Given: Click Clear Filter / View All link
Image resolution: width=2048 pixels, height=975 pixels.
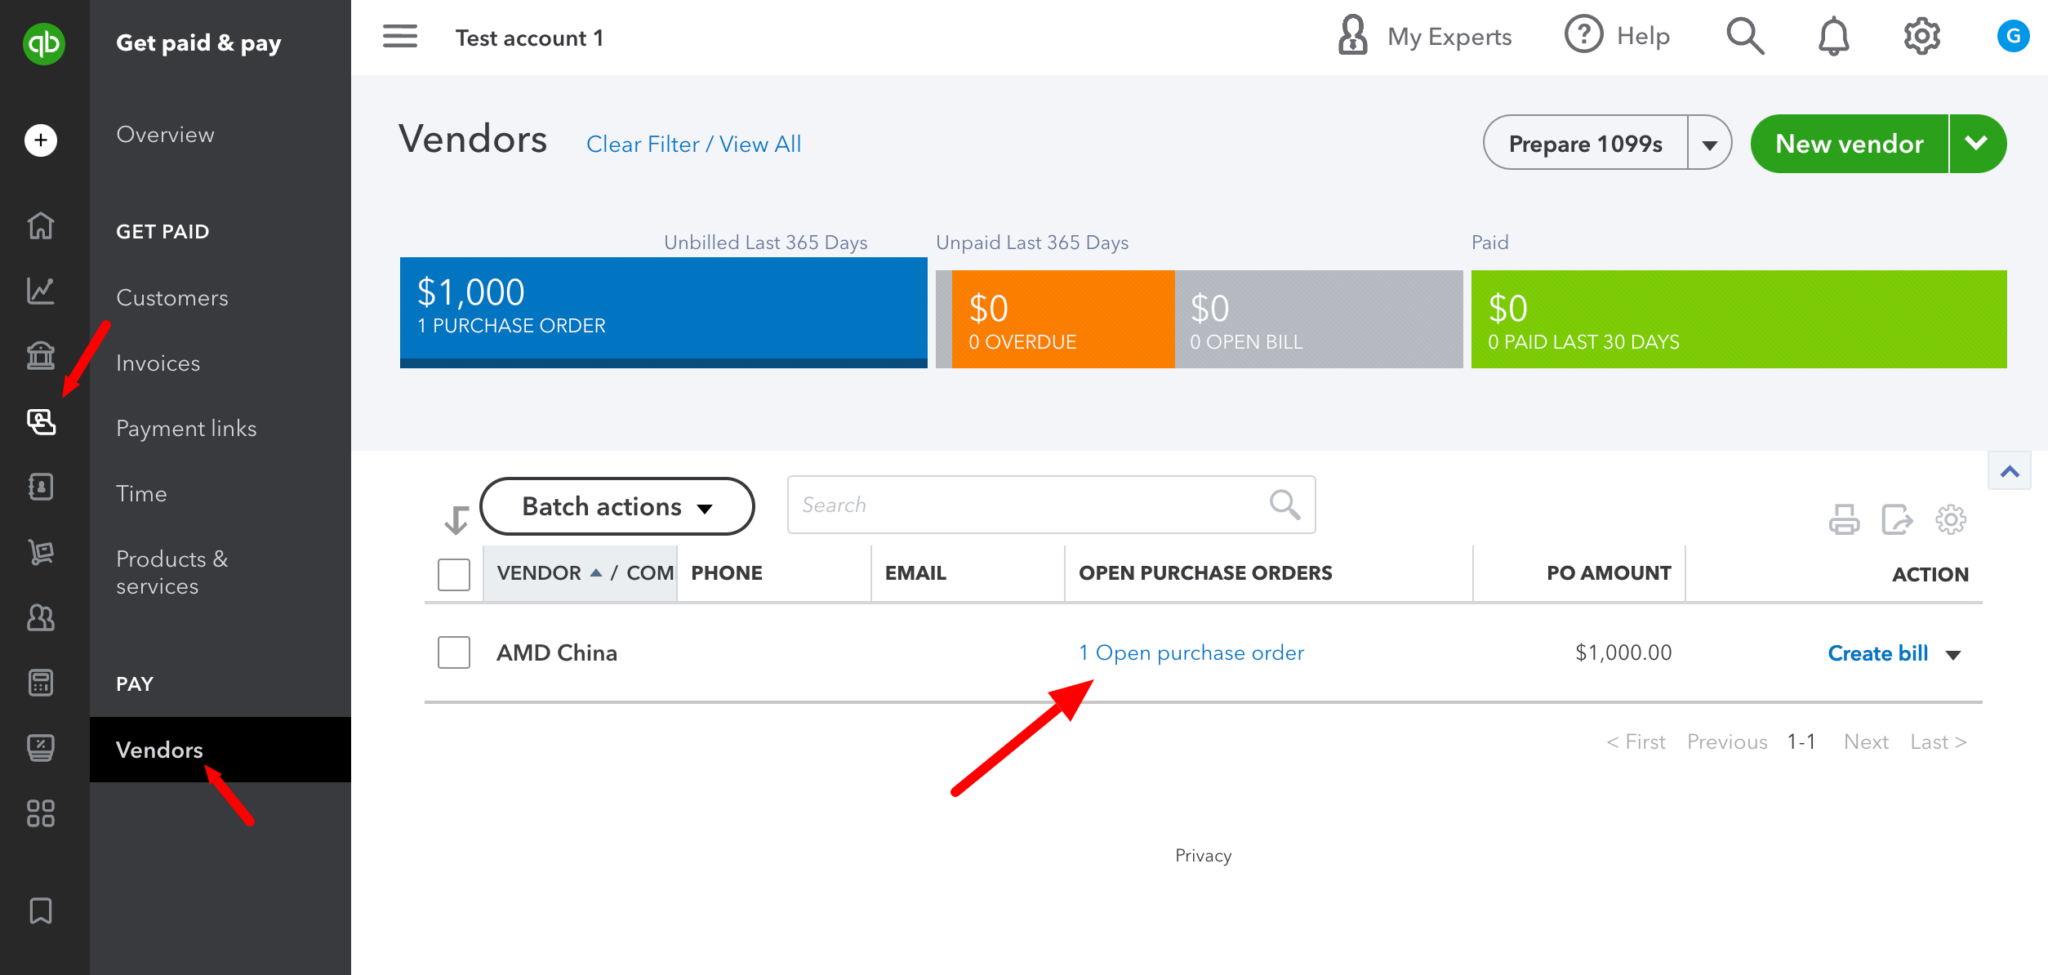Looking at the screenshot, I should (x=693, y=144).
